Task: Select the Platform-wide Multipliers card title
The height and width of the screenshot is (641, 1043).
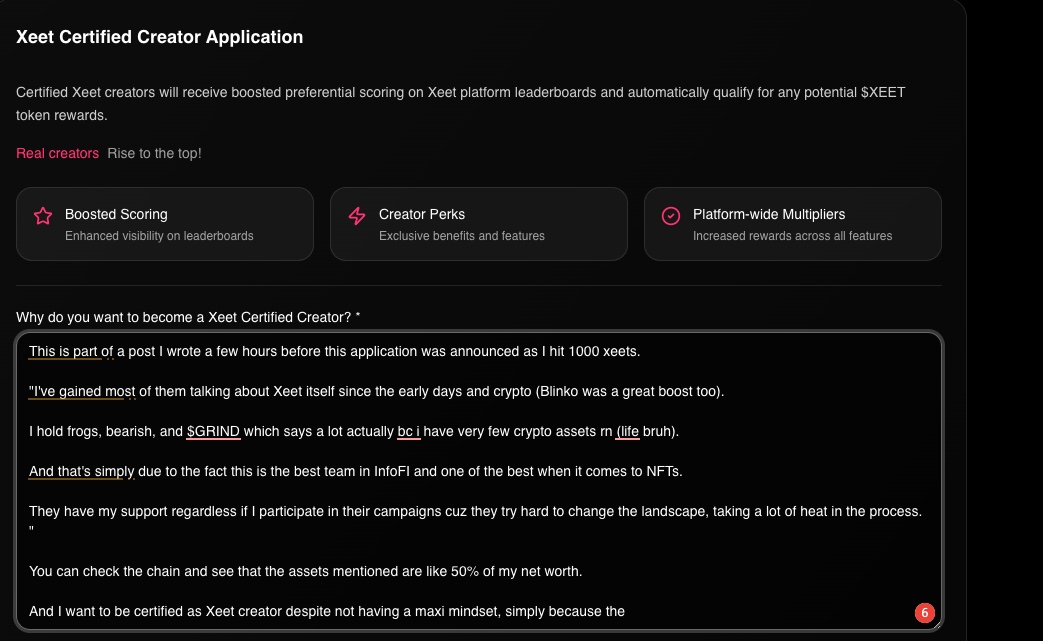Action: [768, 214]
